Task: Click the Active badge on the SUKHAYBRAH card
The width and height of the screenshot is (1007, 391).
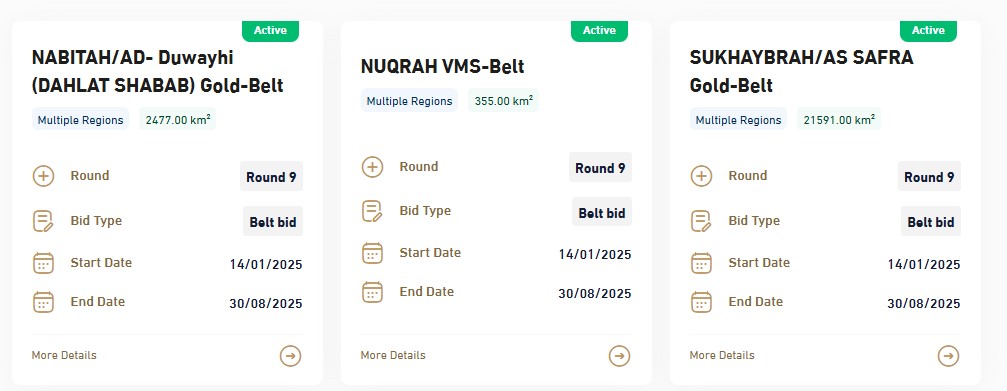Action: tap(928, 31)
